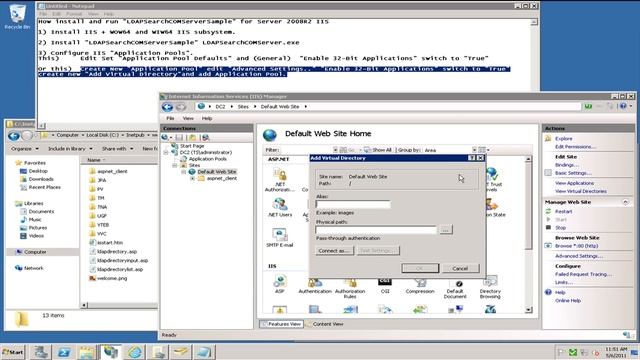Open the Organize dropdown in Explorer
This screenshot has height=360, width=640.
point(25,149)
